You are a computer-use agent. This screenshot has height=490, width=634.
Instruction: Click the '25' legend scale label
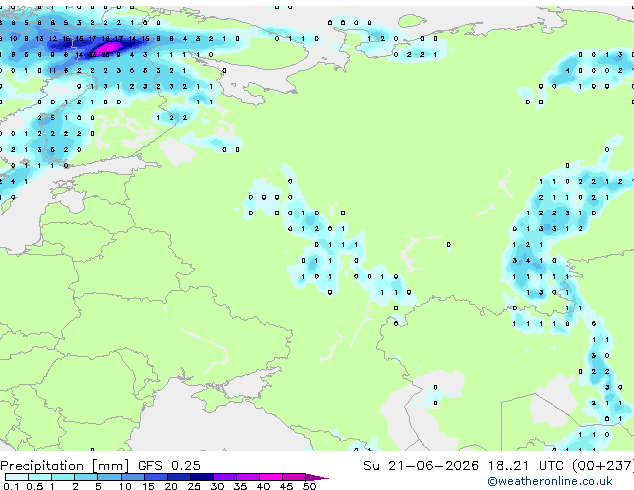click(x=194, y=486)
